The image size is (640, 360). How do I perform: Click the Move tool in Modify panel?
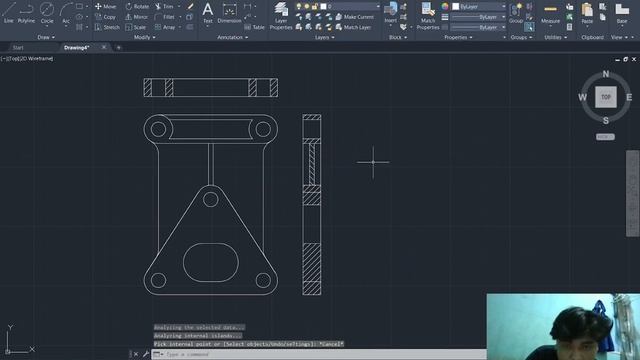(106, 7)
